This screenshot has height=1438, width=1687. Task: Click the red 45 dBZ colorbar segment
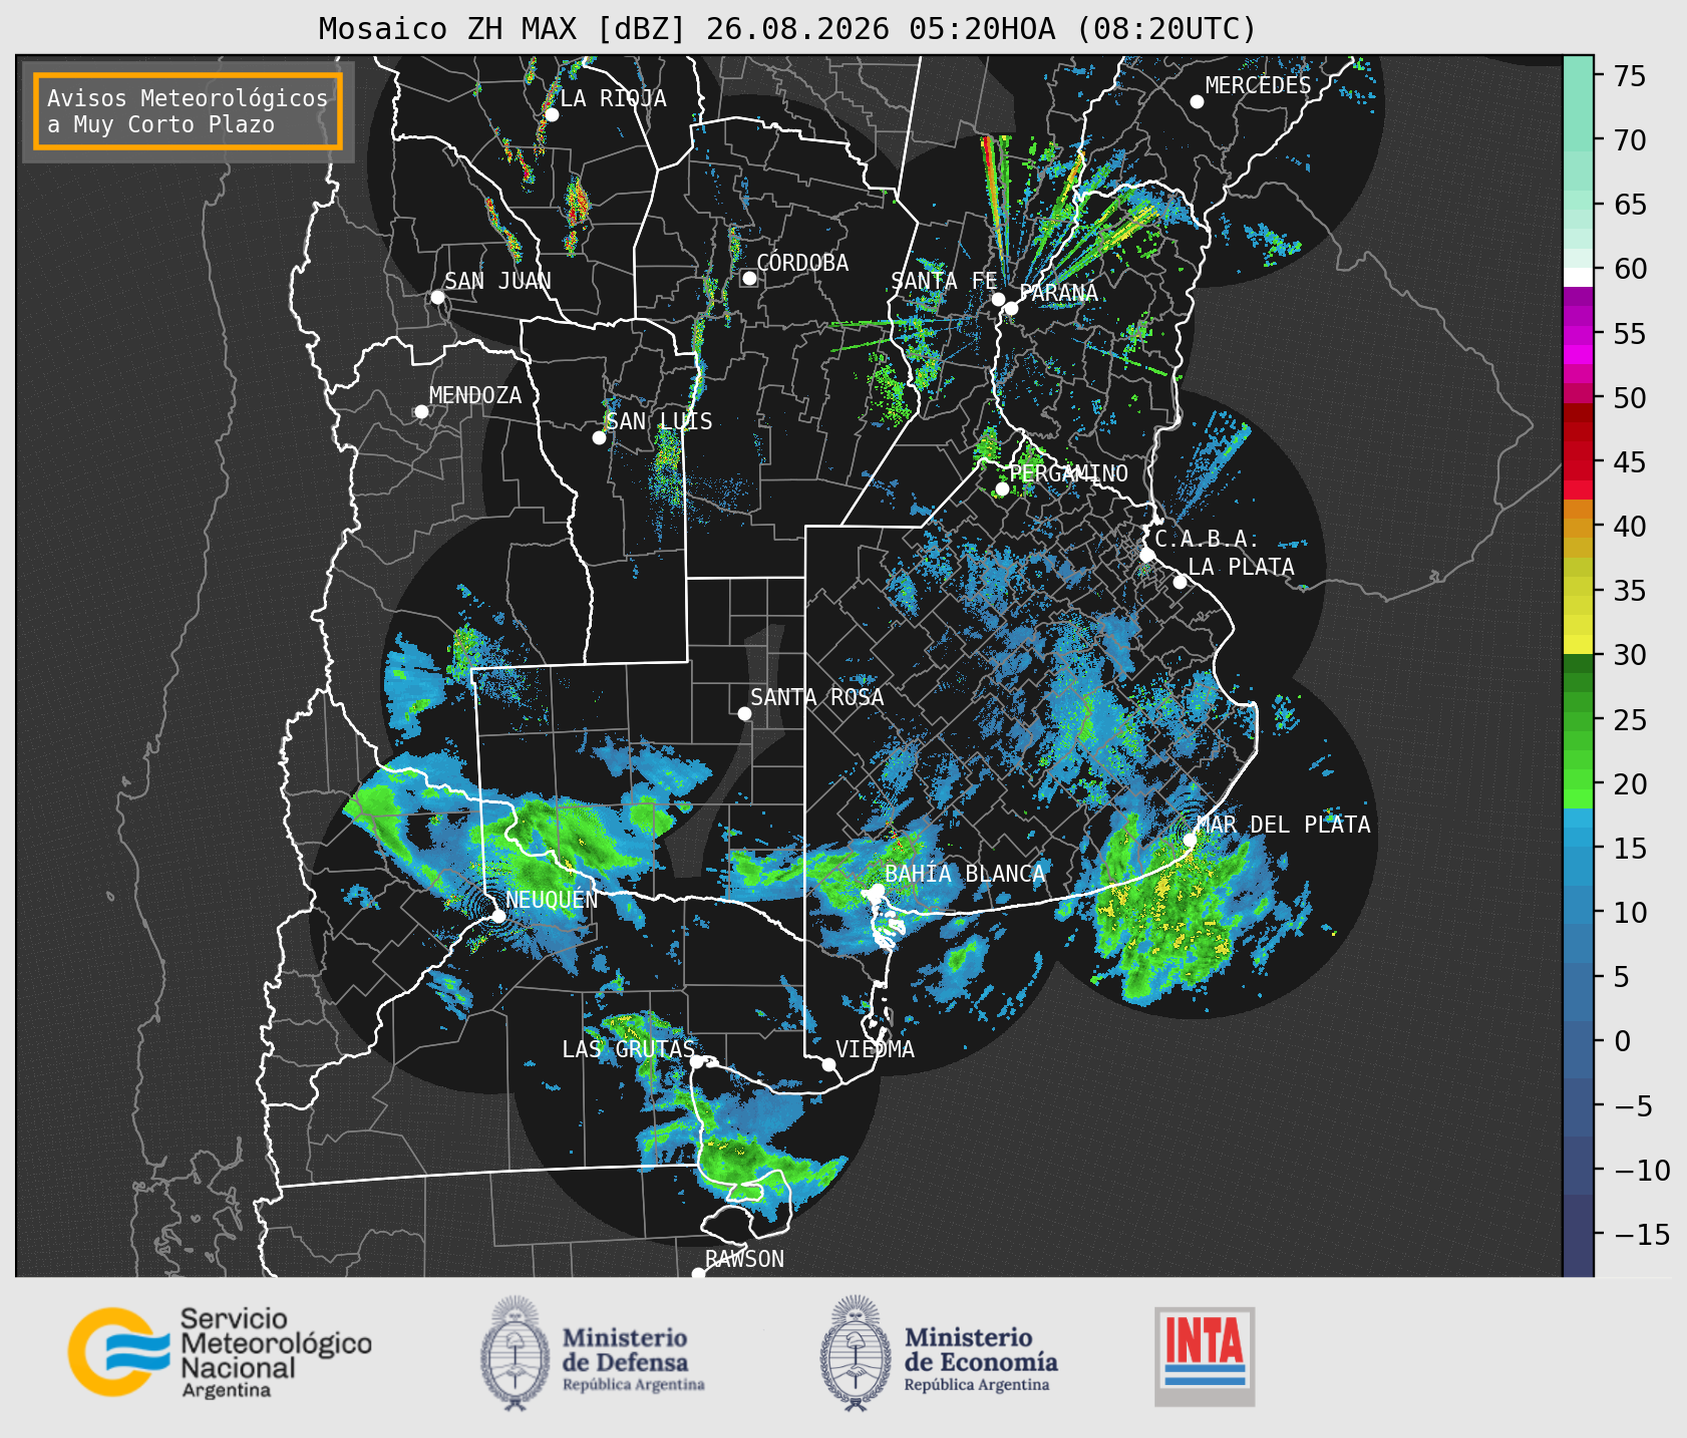click(x=1578, y=462)
